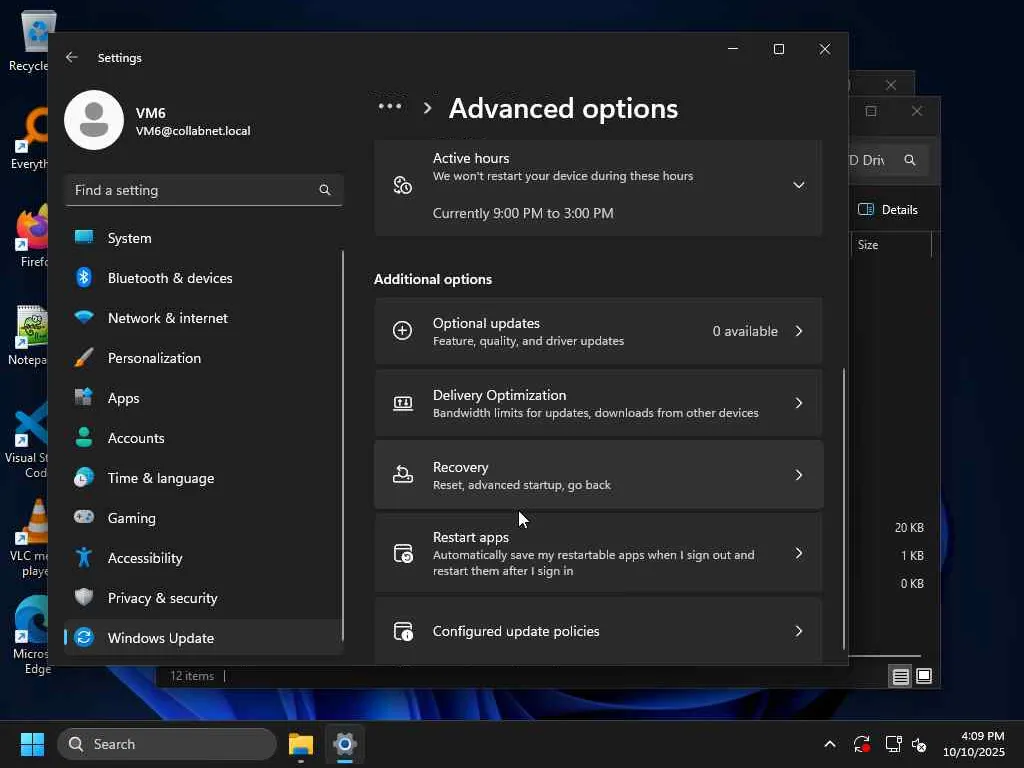The width and height of the screenshot is (1024, 768).
Task: Open File Explorer from the taskbar
Action: (x=301, y=744)
